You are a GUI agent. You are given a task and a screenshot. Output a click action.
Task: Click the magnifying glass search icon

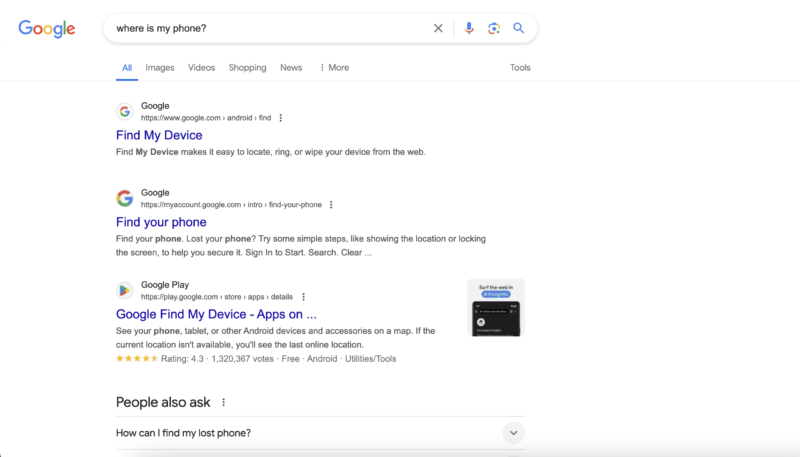(x=518, y=28)
